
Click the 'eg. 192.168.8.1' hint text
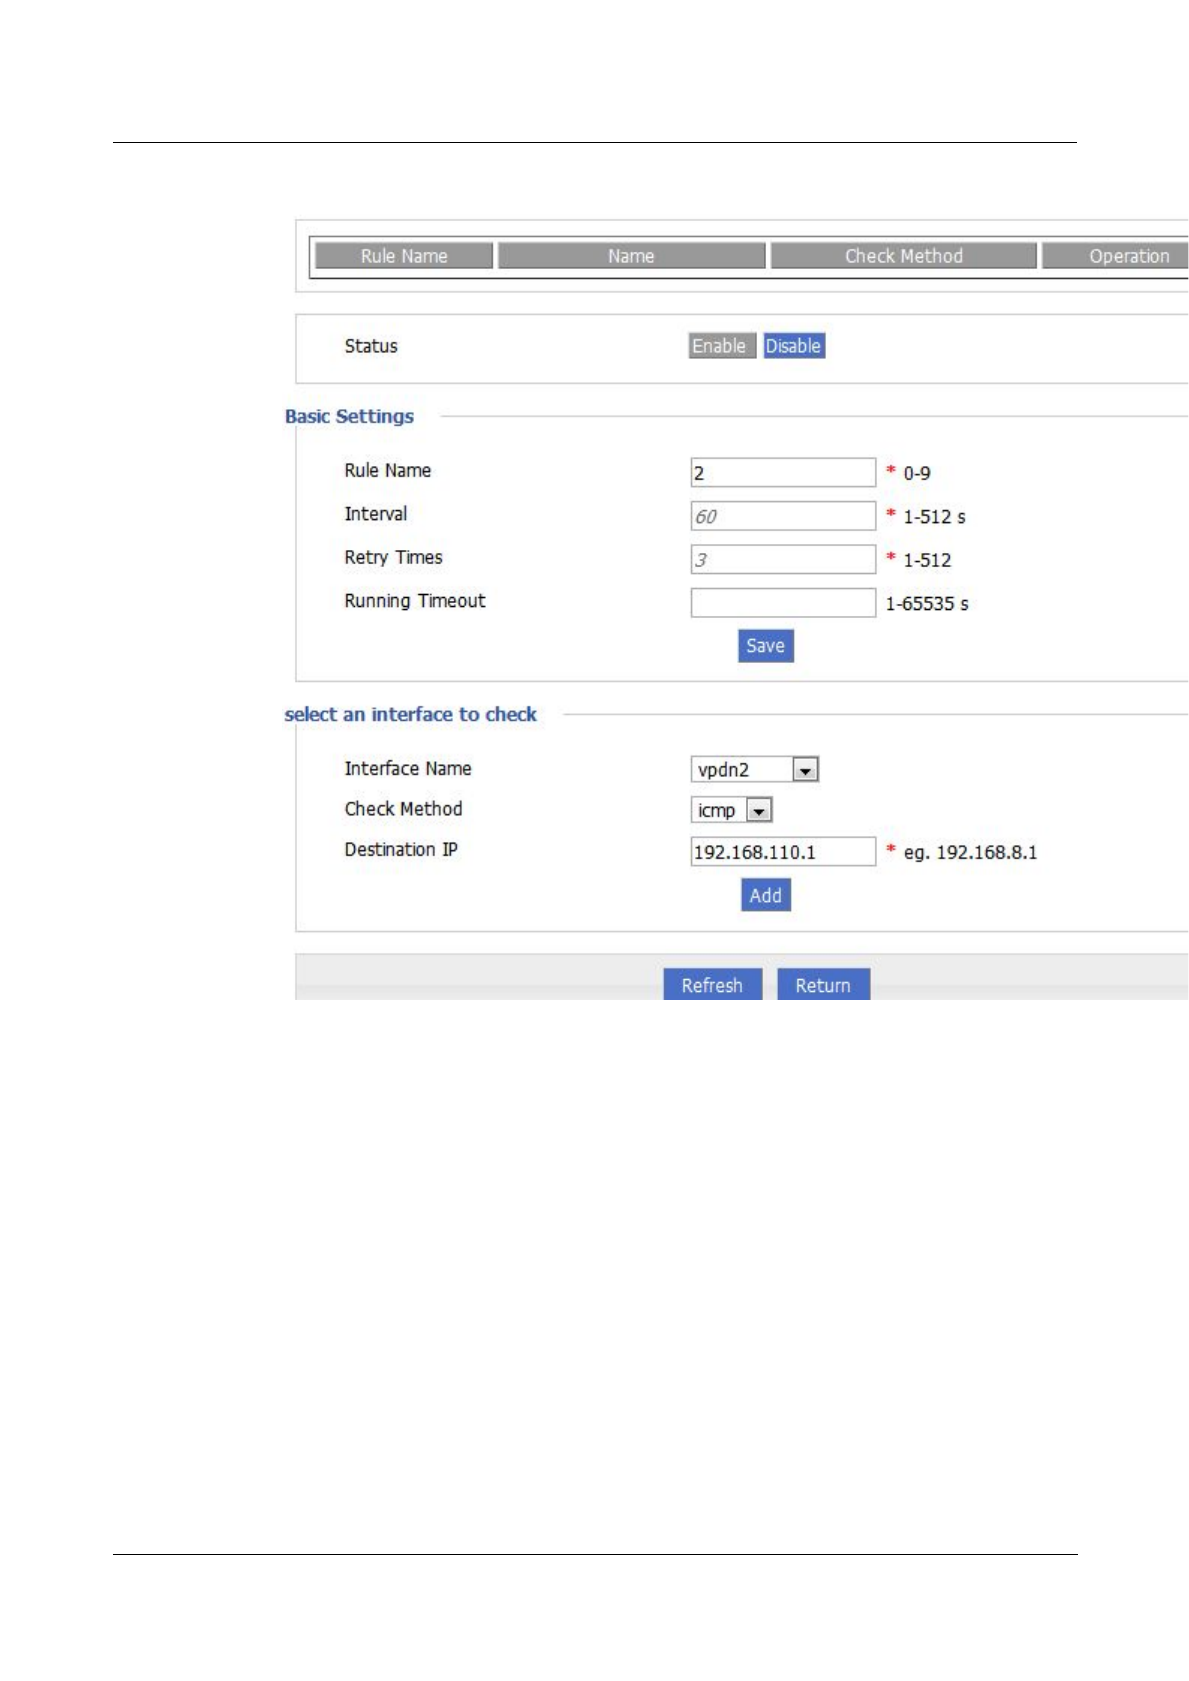(970, 853)
